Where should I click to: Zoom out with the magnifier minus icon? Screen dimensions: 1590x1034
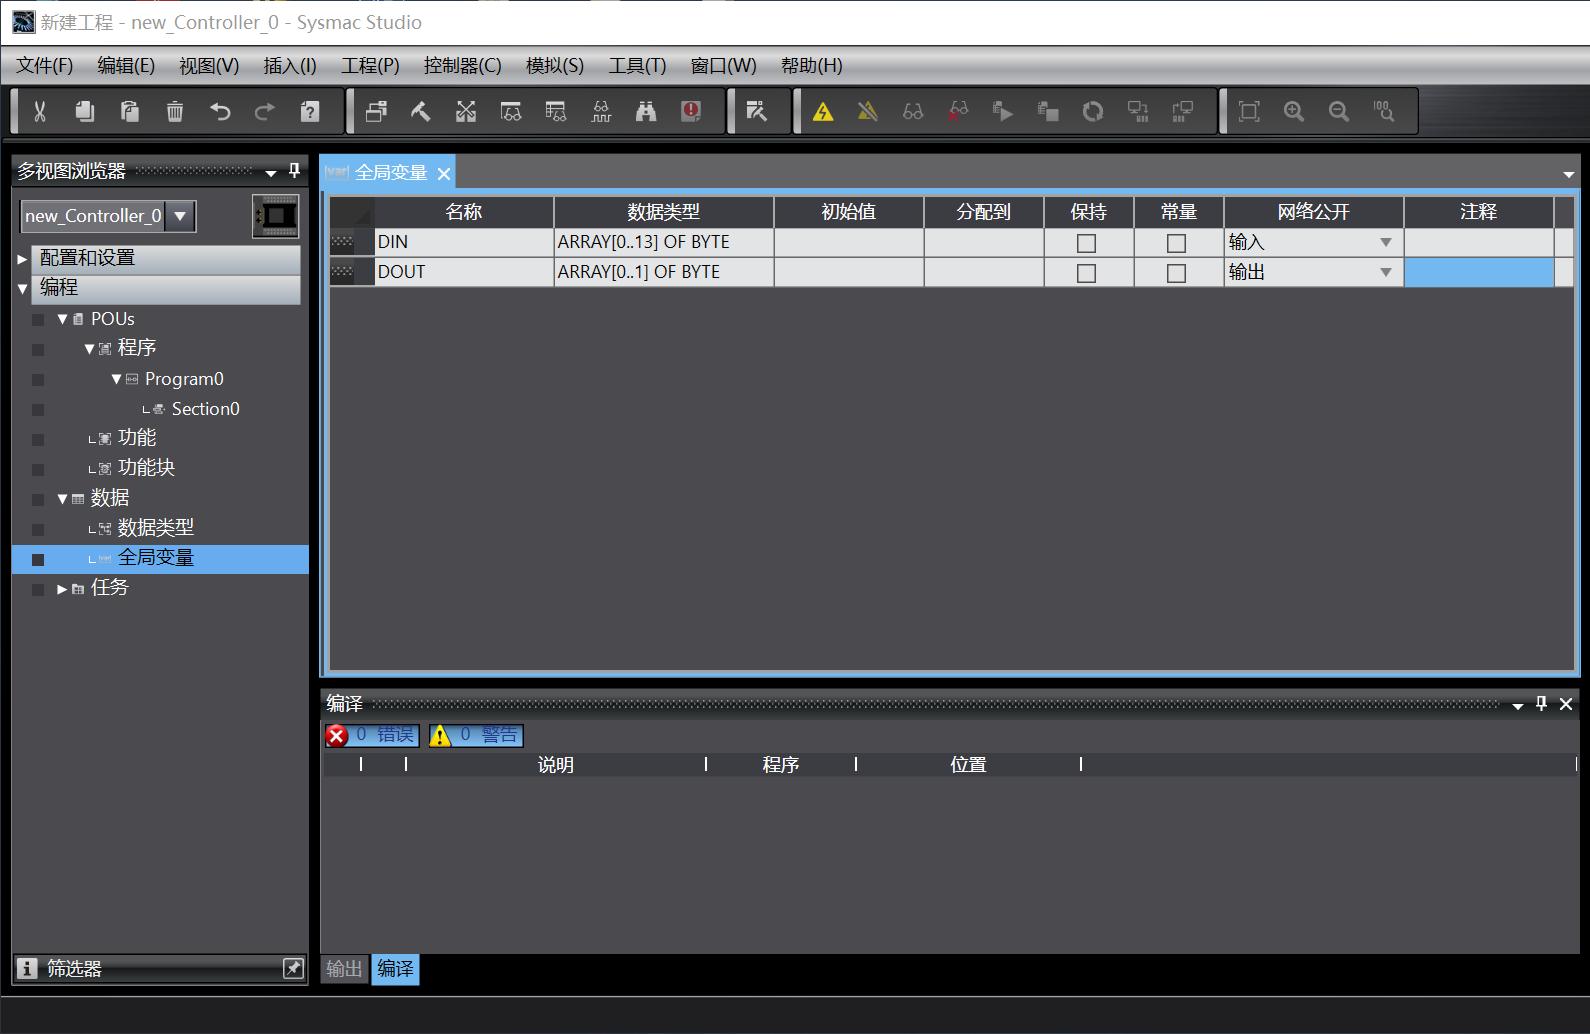coord(1339,111)
